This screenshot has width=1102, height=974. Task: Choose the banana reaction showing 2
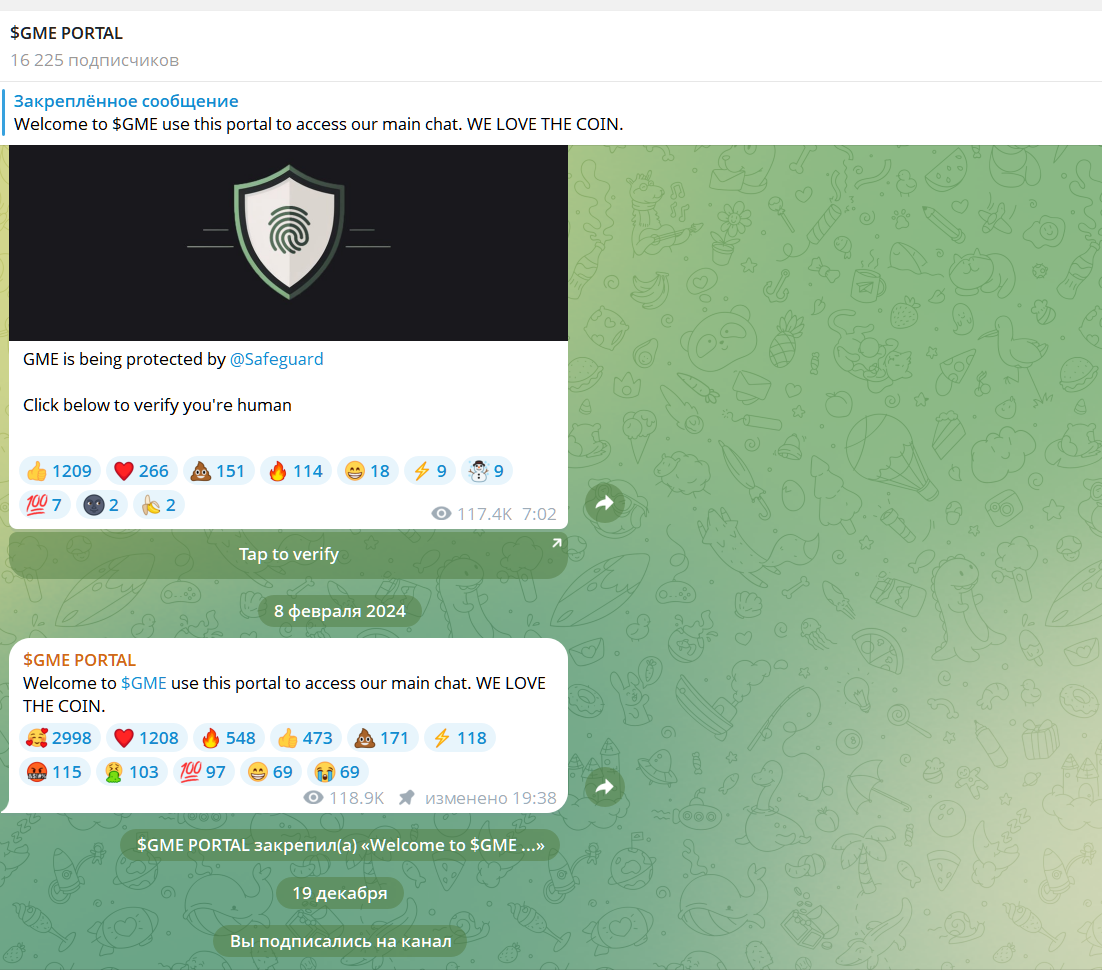pyautogui.click(x=159, y=505)
